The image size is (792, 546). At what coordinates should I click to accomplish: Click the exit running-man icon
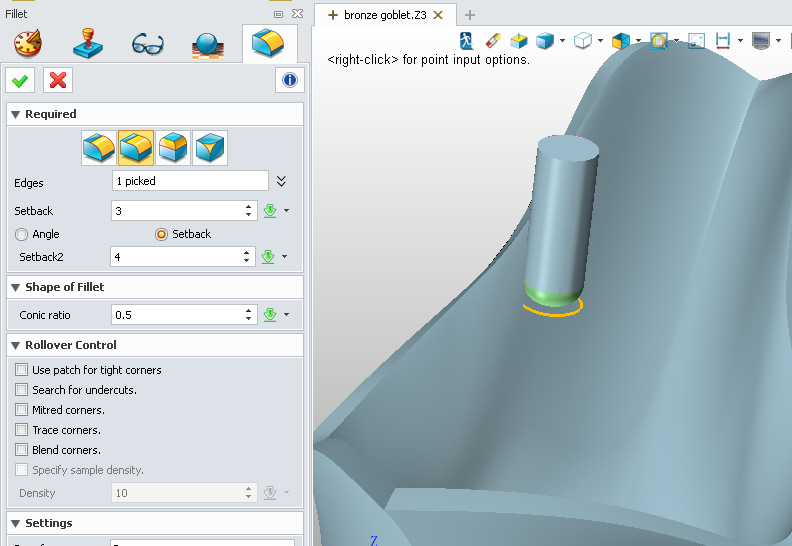pos(467,40)
